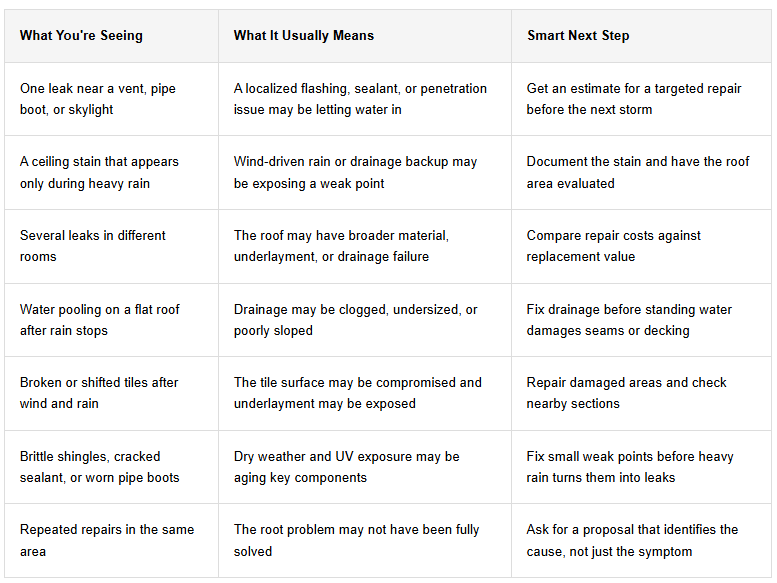Click the ceiling stain heavy rain cell
The height and width of the screenshot is (583, 777).
(x=111, y=172)
